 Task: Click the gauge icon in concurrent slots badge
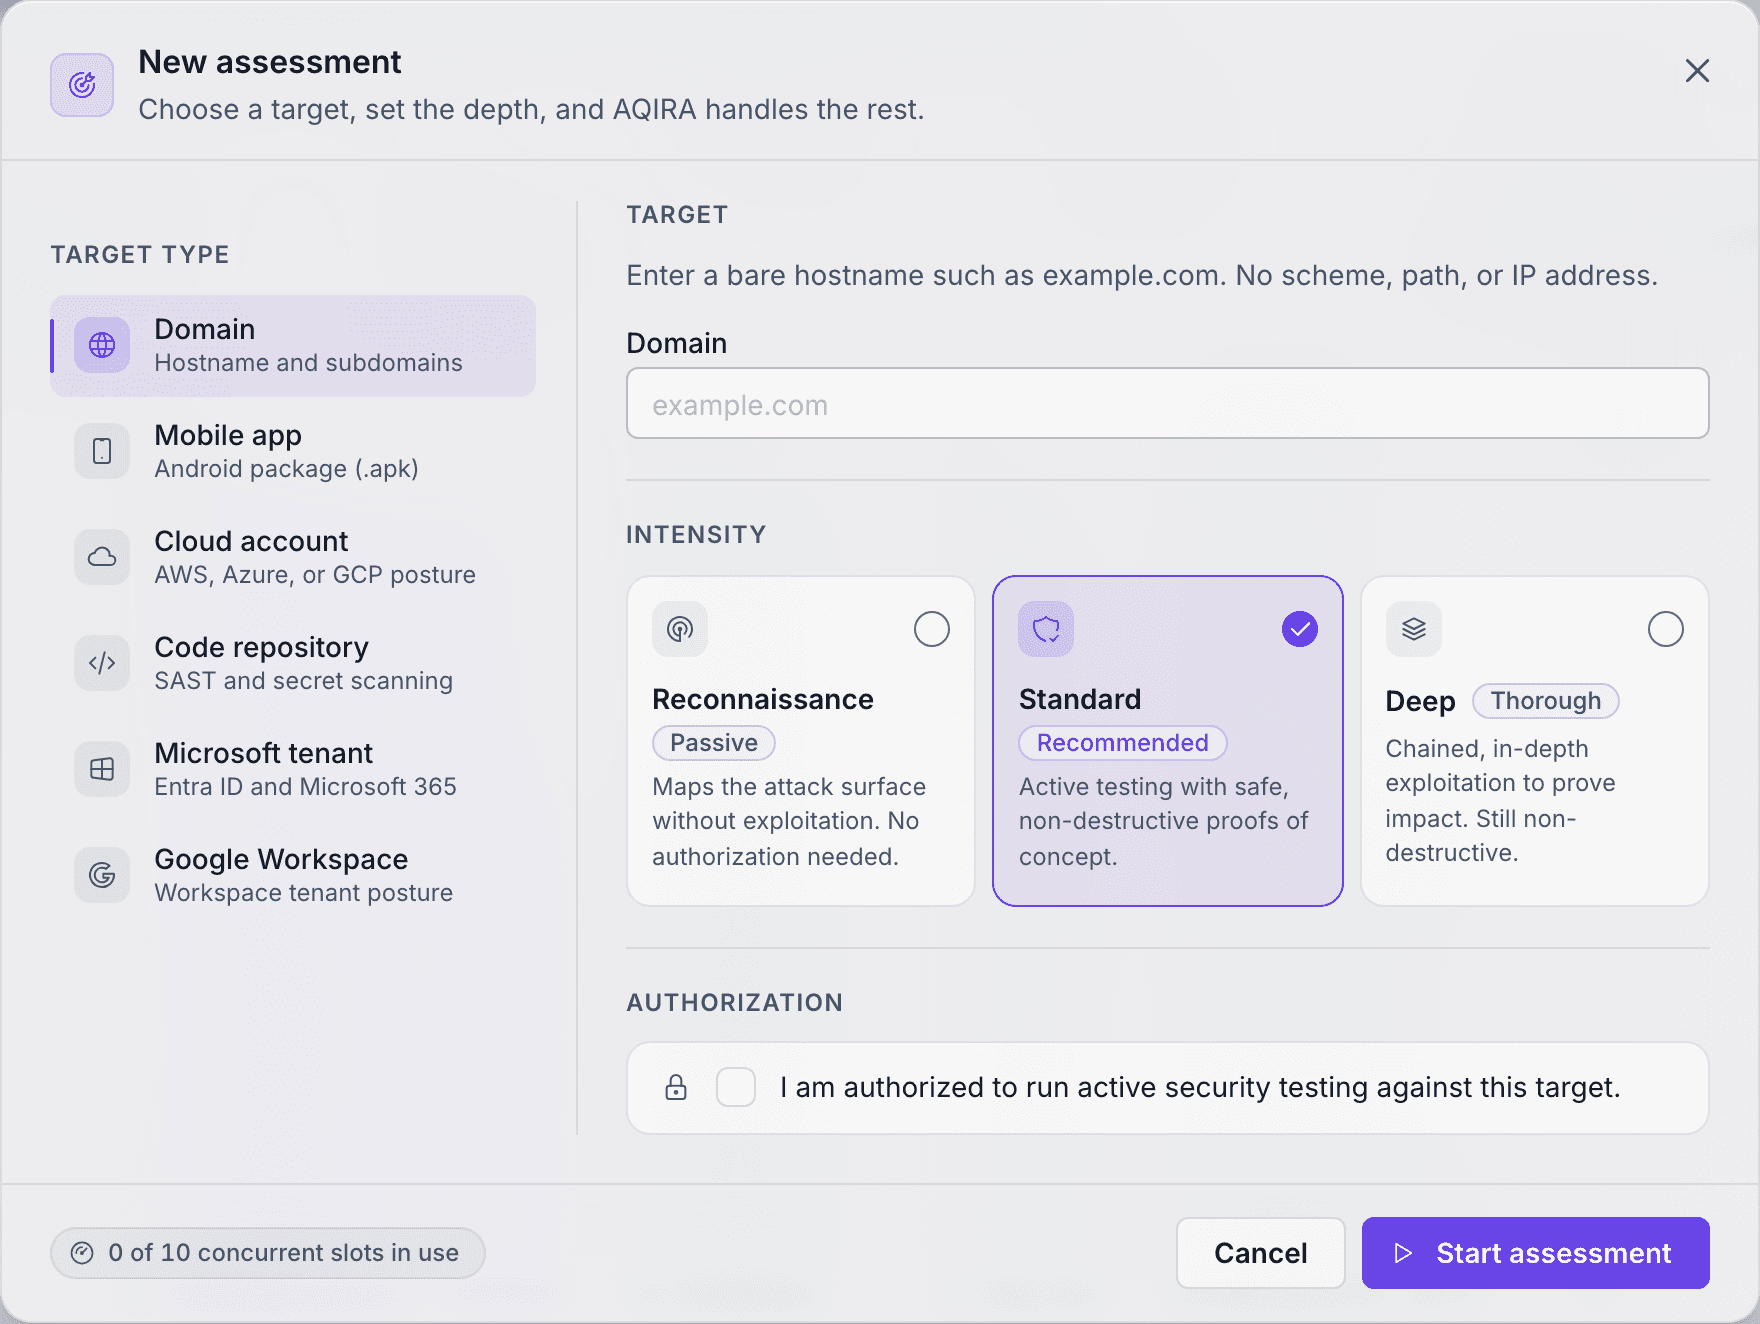[83, 1253]
